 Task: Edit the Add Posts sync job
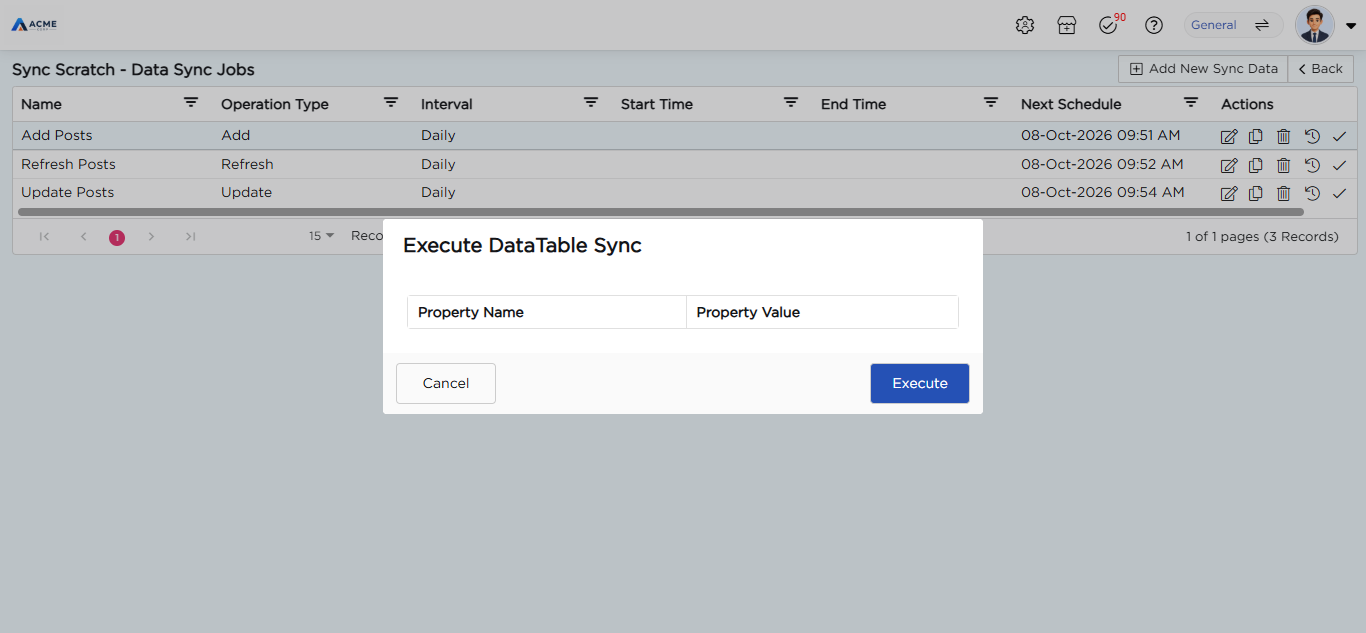[x=1229, y=137]
